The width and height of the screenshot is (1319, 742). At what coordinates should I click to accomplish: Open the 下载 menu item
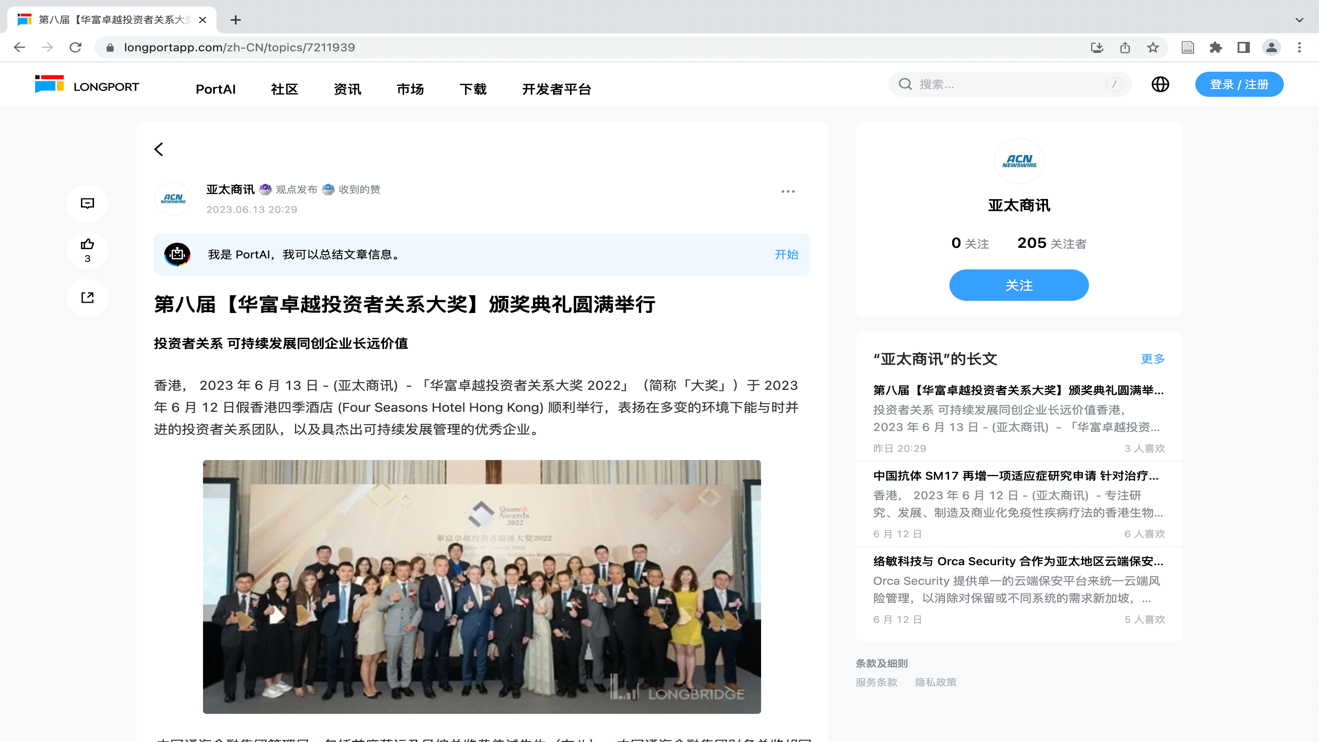[473, 89]
